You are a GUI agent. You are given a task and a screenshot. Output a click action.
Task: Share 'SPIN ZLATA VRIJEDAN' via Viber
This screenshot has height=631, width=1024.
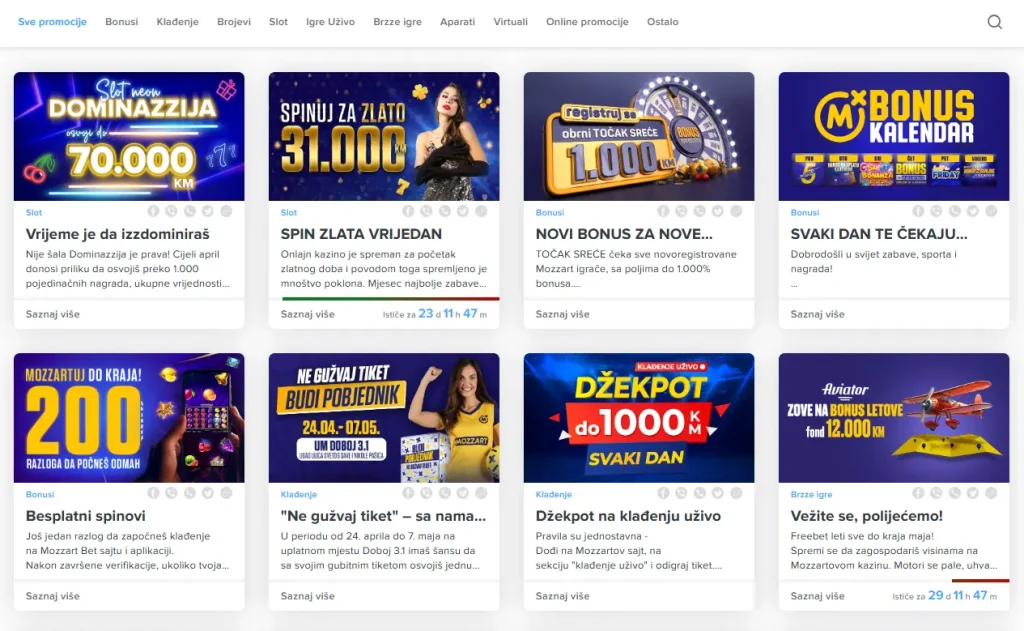426,211
